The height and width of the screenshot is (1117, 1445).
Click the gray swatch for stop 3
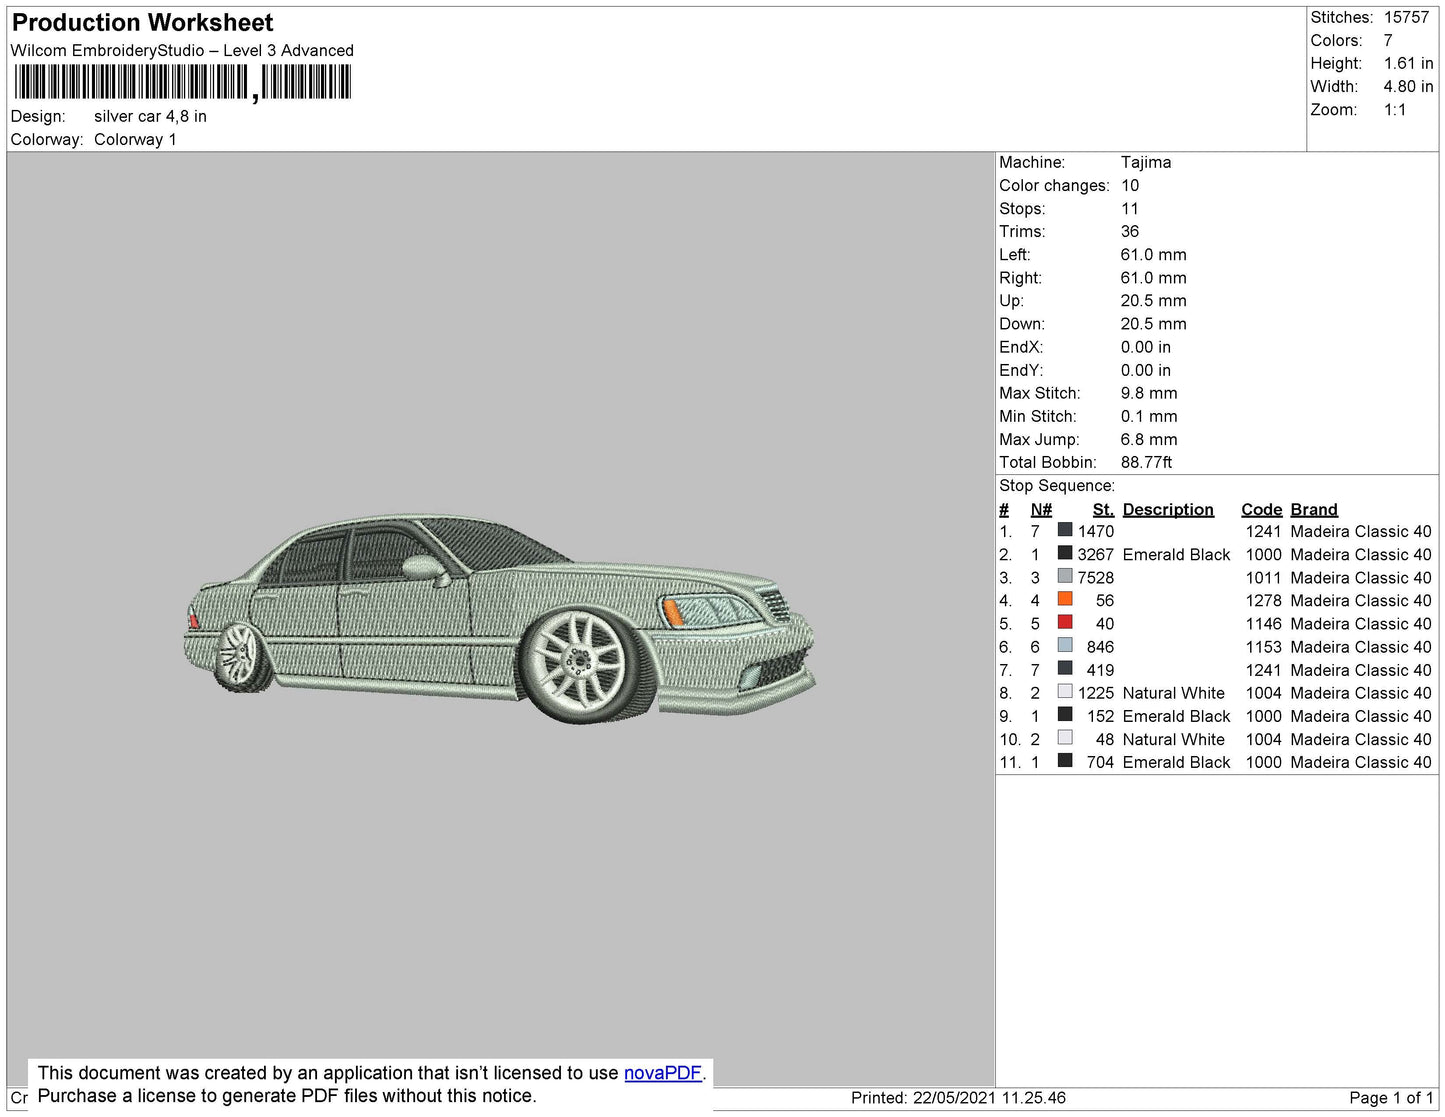click(1065, 576)
